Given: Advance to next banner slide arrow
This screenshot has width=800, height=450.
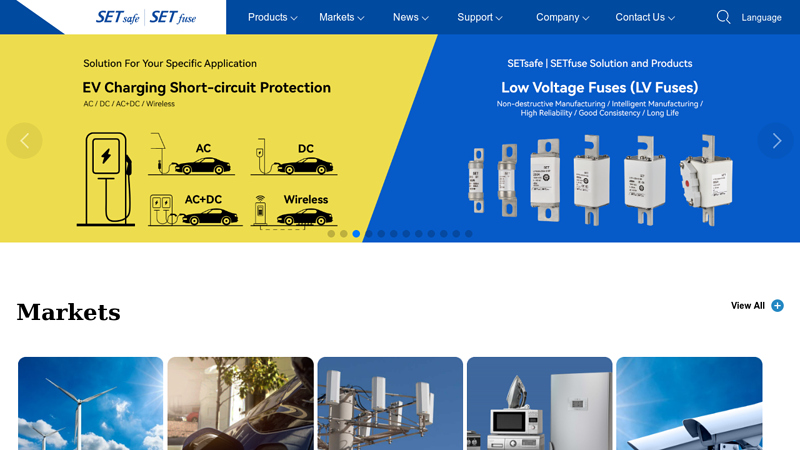Looking at the screenshot, I should pyautogui.click(x=776, y=141).
